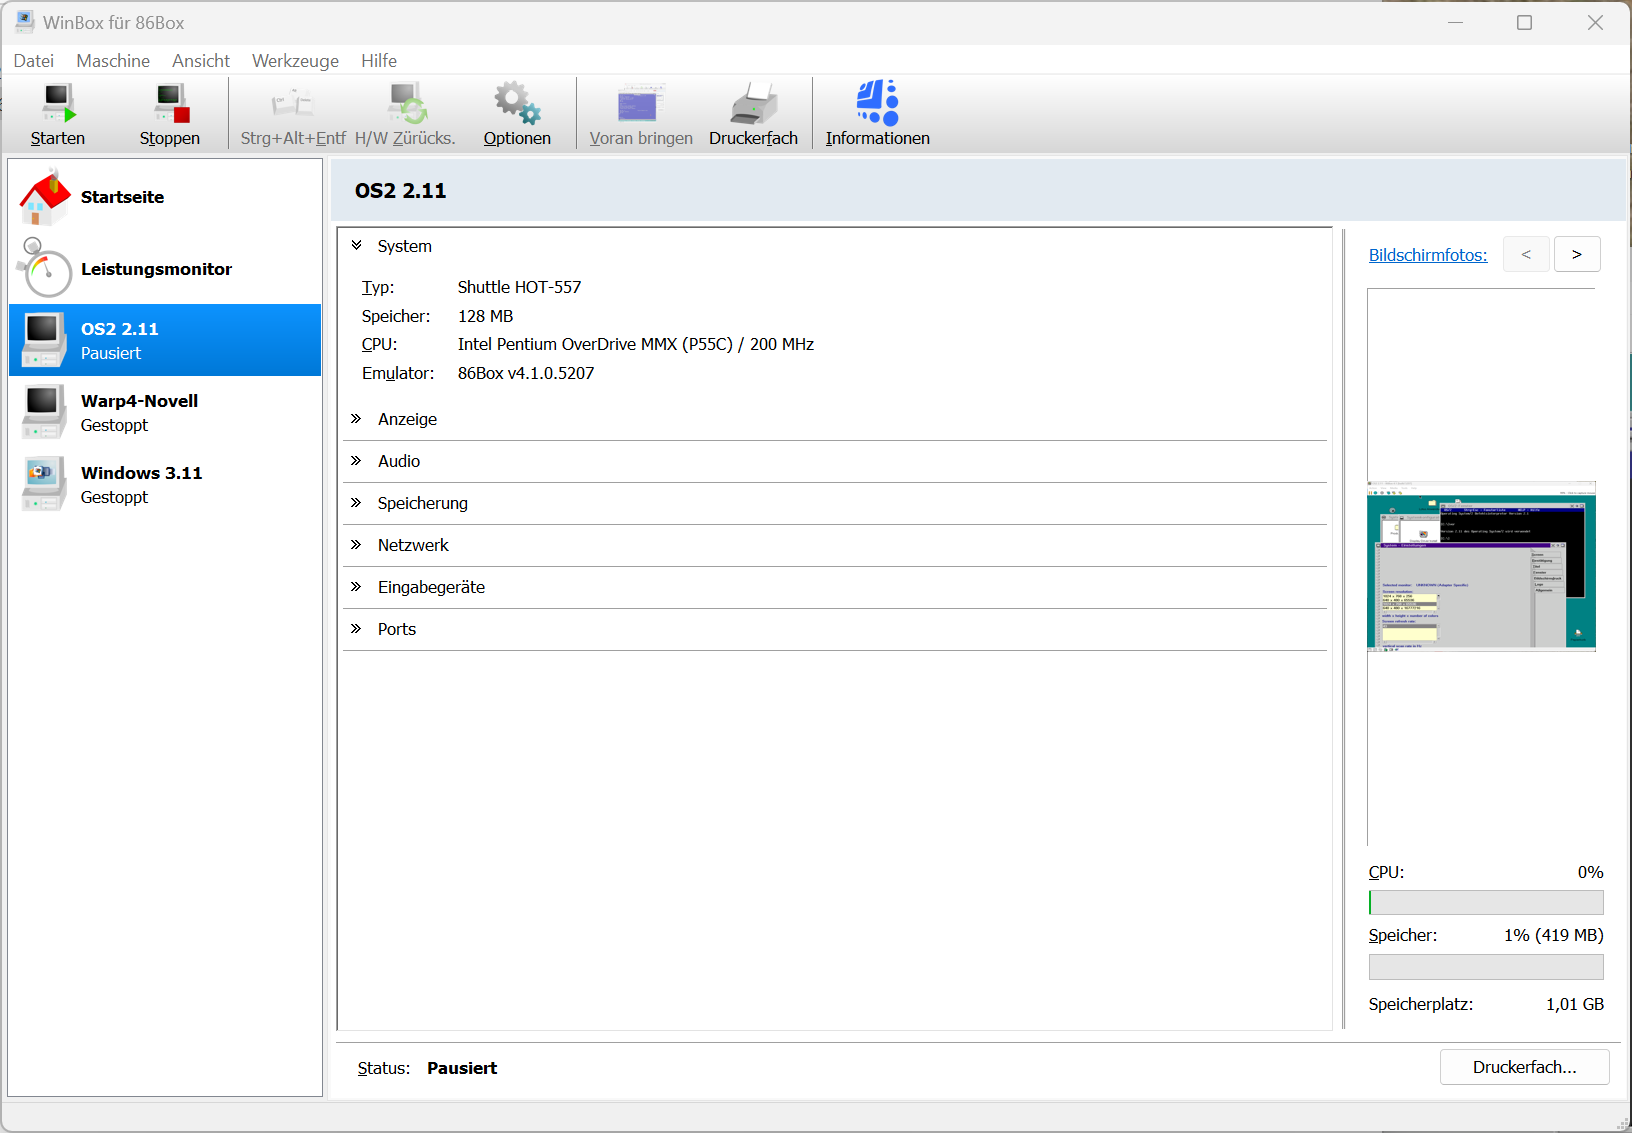Click the OS2 2.11 heading title
Viewport: 1632px width, 1133px height.
coord(400,190)
